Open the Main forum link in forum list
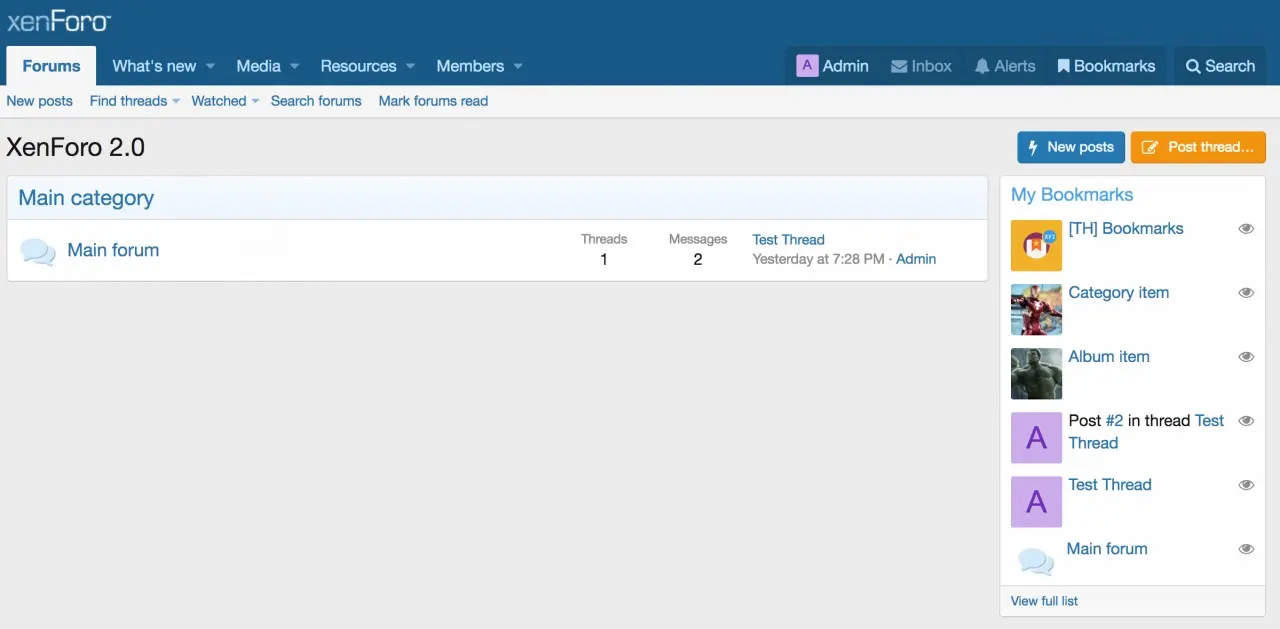The width and height of the screenshot is (1280, 629). point(113,250)
